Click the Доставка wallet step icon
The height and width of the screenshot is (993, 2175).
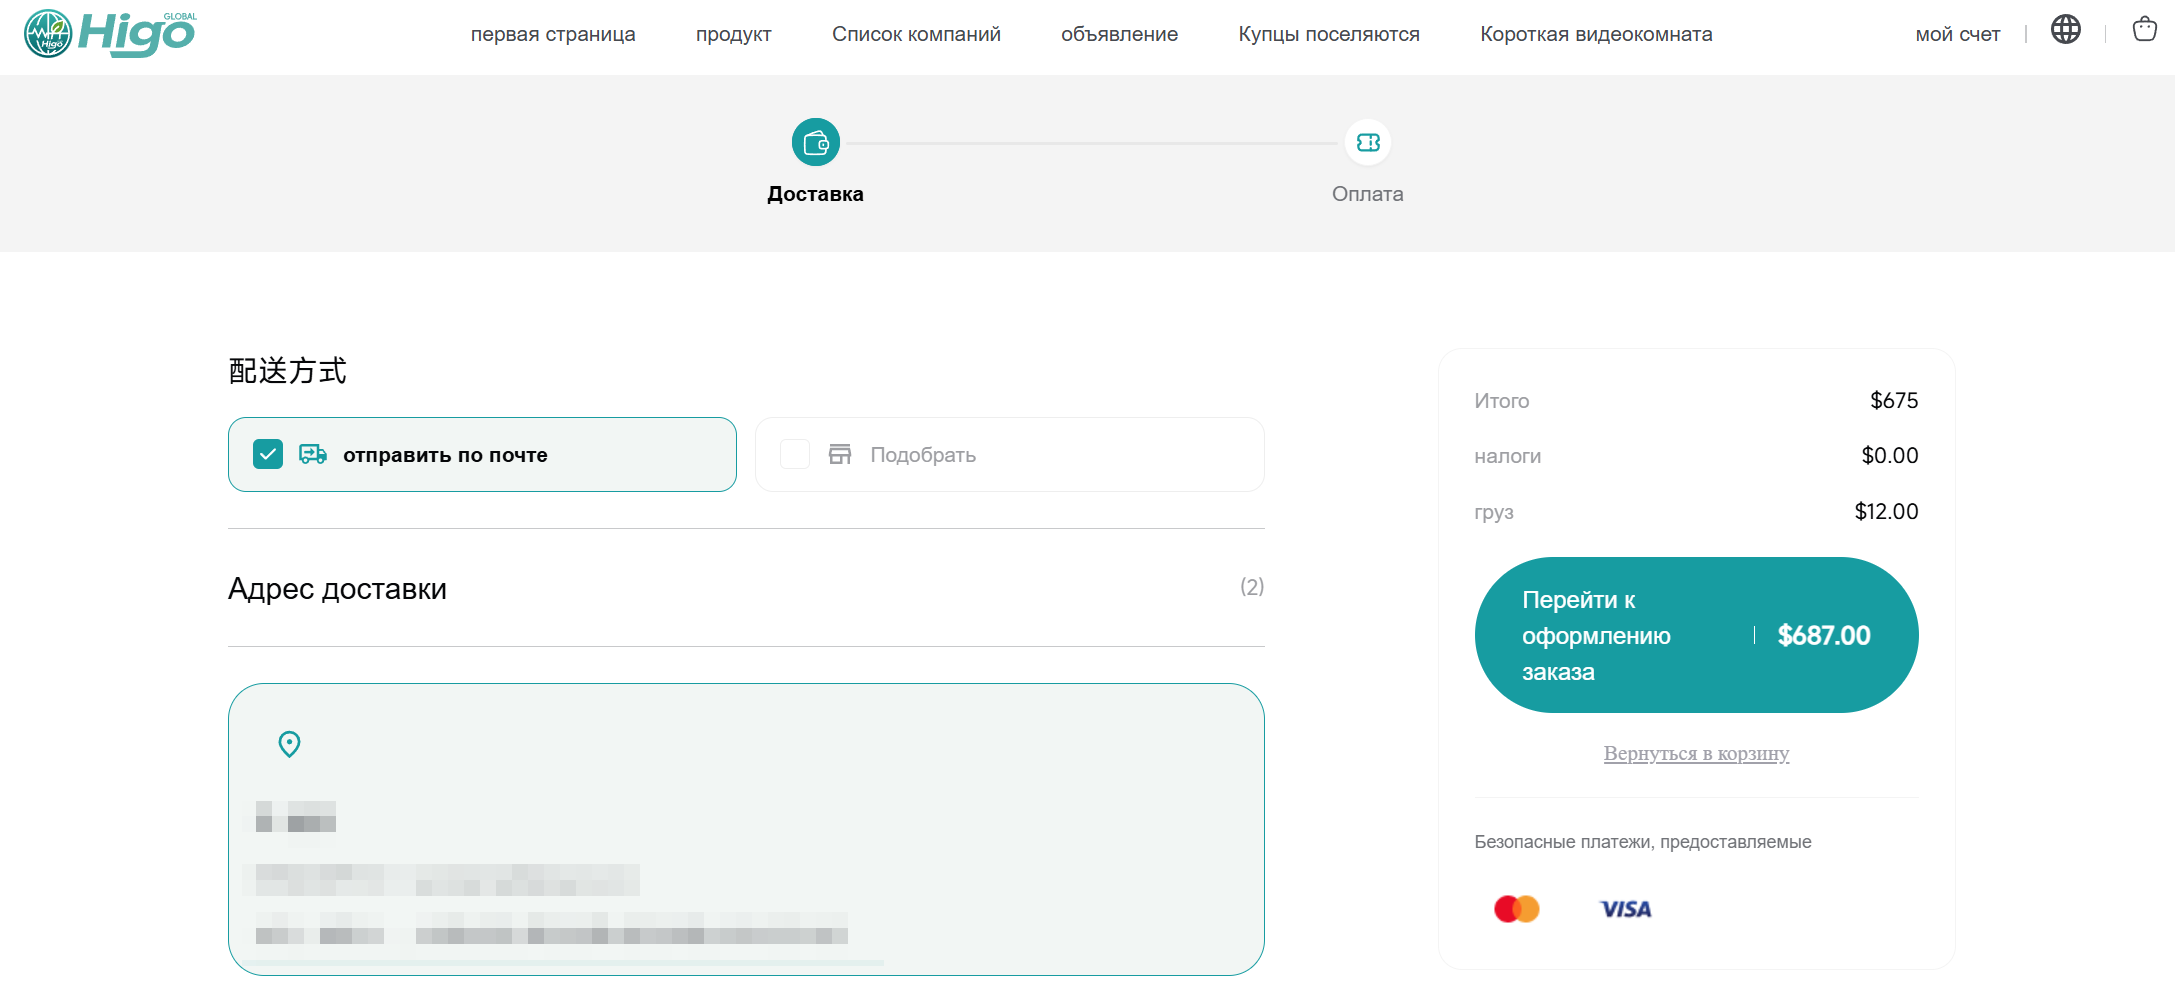coord(815,143)
